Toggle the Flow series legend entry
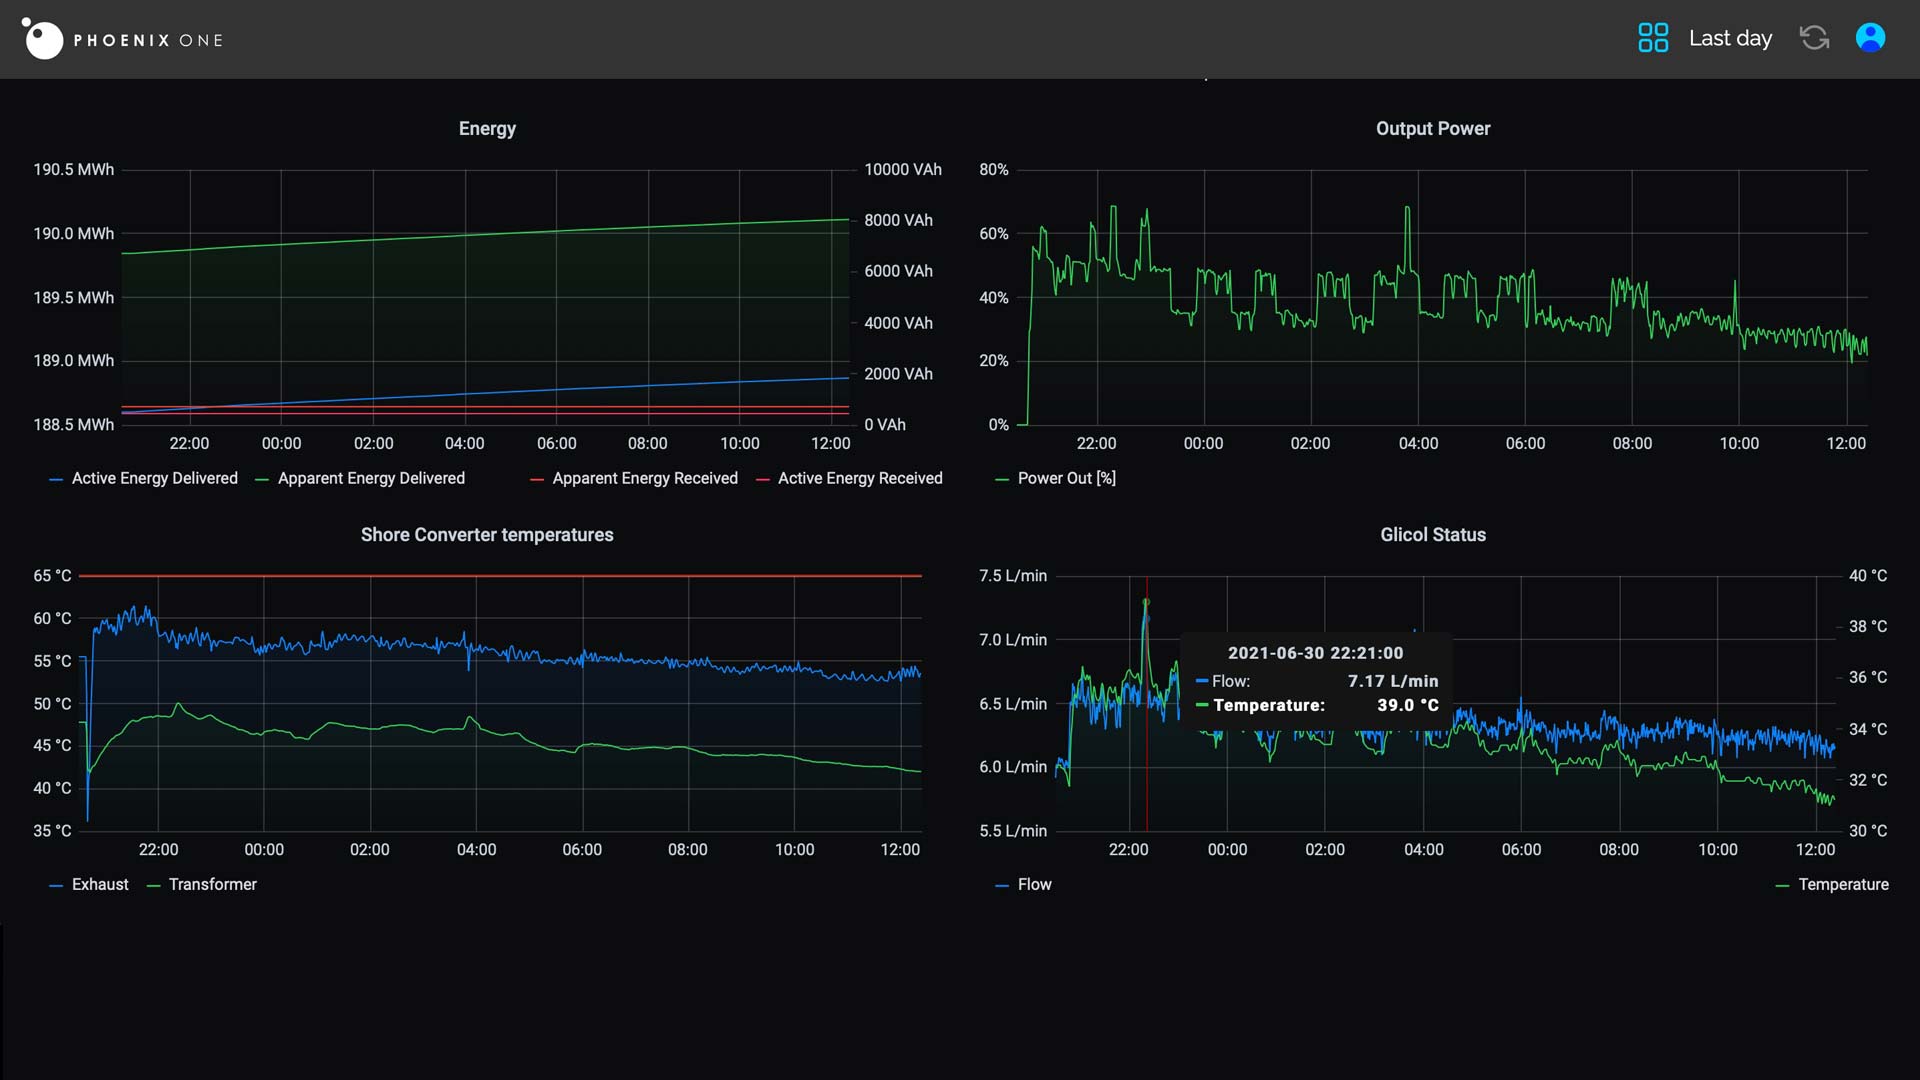The width and height of the screenshot is (1920, 1080). pyautogui.click(x=1034, y=885)
